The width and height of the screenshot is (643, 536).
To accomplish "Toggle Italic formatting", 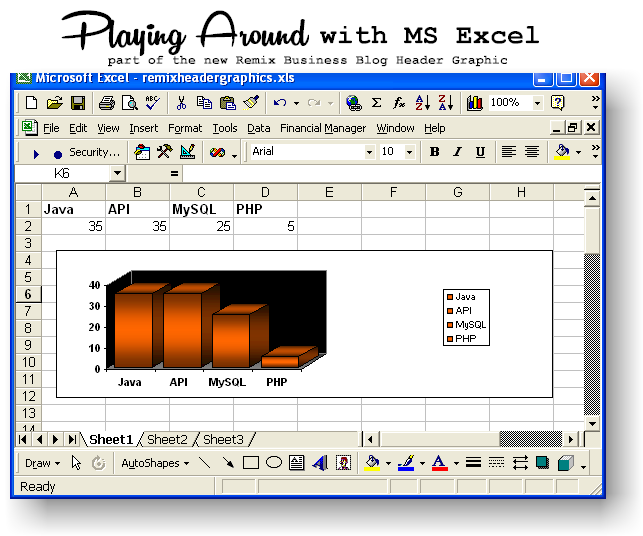I will [457, 152].
